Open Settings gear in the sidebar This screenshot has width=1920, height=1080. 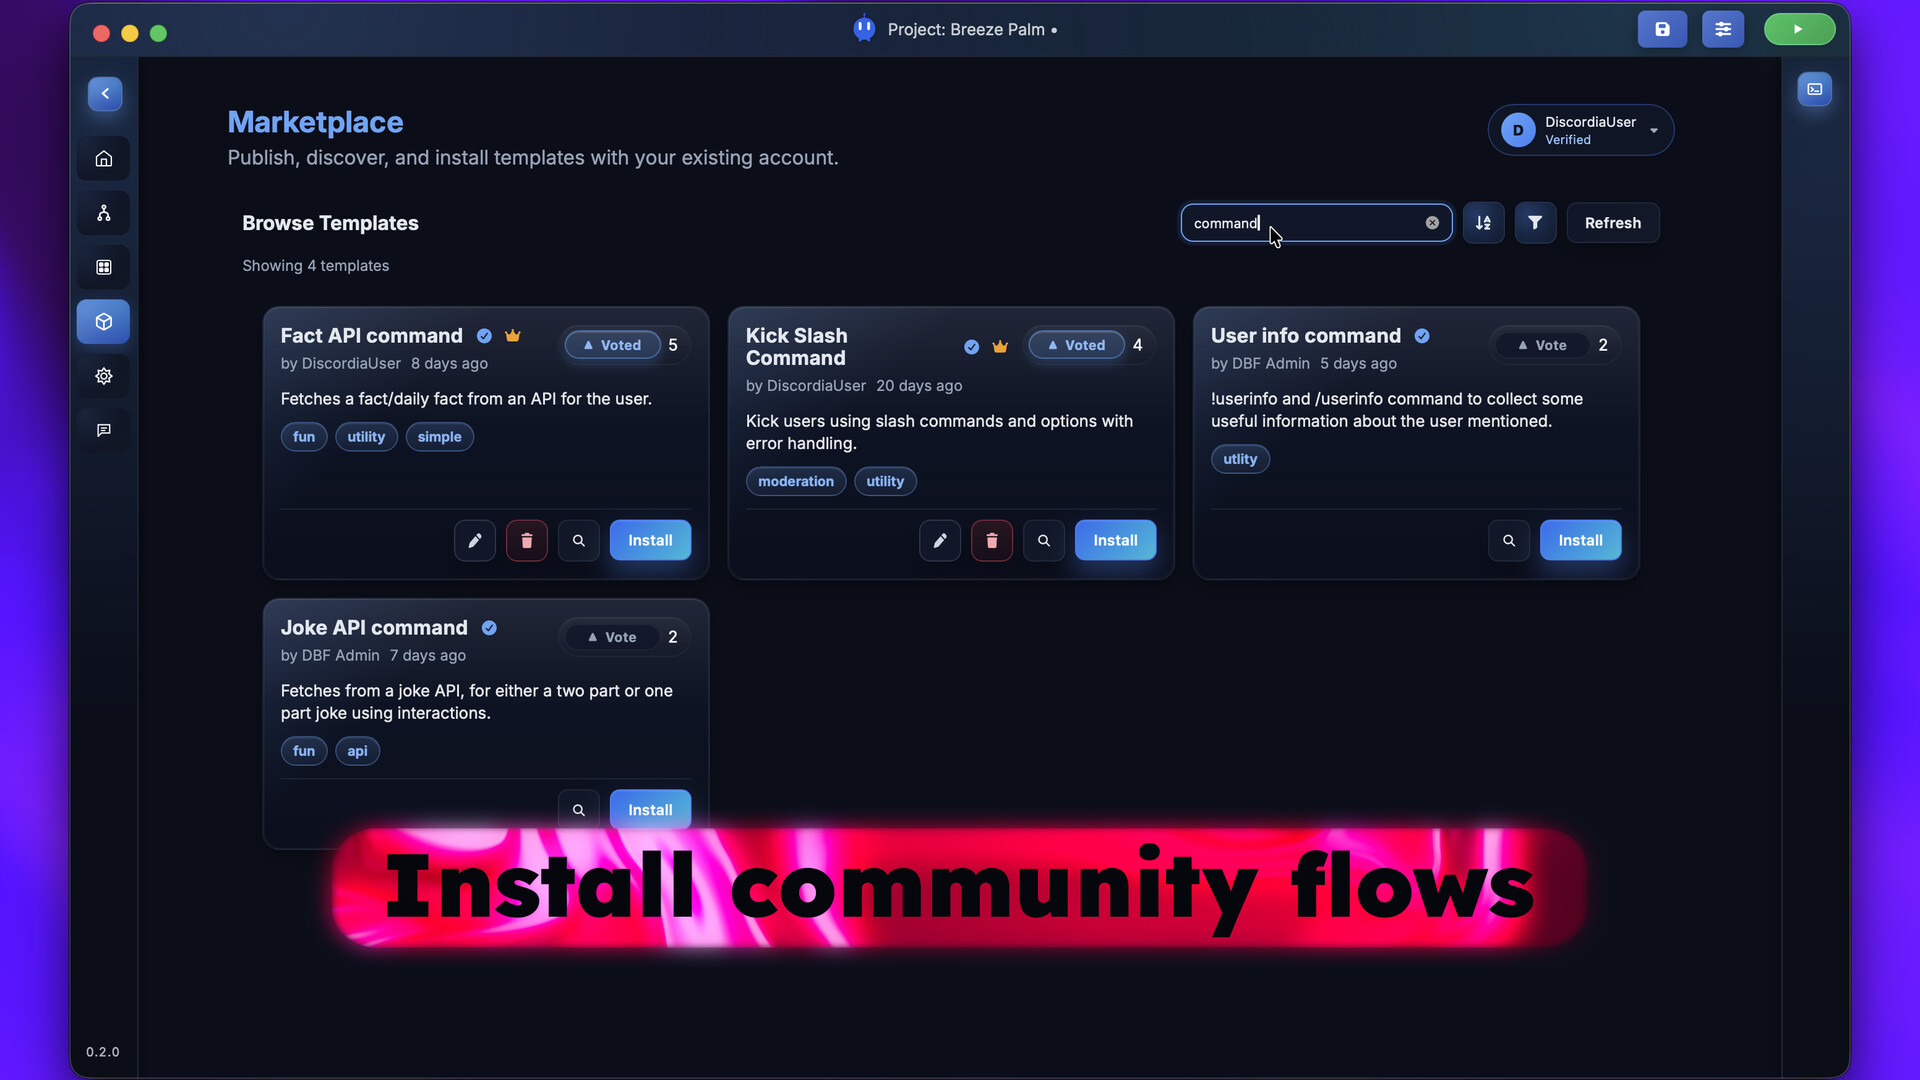103,376
